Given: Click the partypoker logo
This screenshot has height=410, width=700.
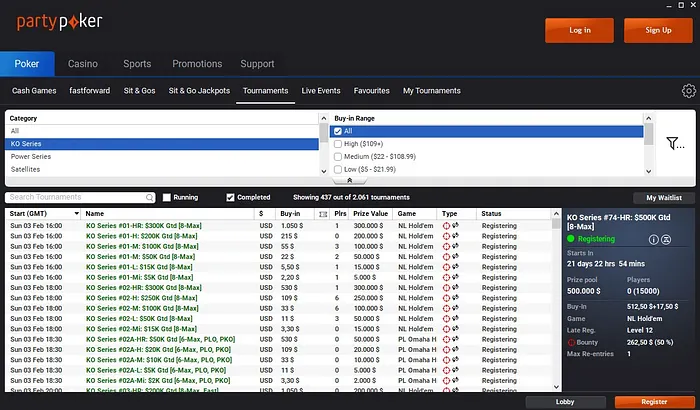Looking at the screenshot, I should pyautogui.click(x=60, y=22).
